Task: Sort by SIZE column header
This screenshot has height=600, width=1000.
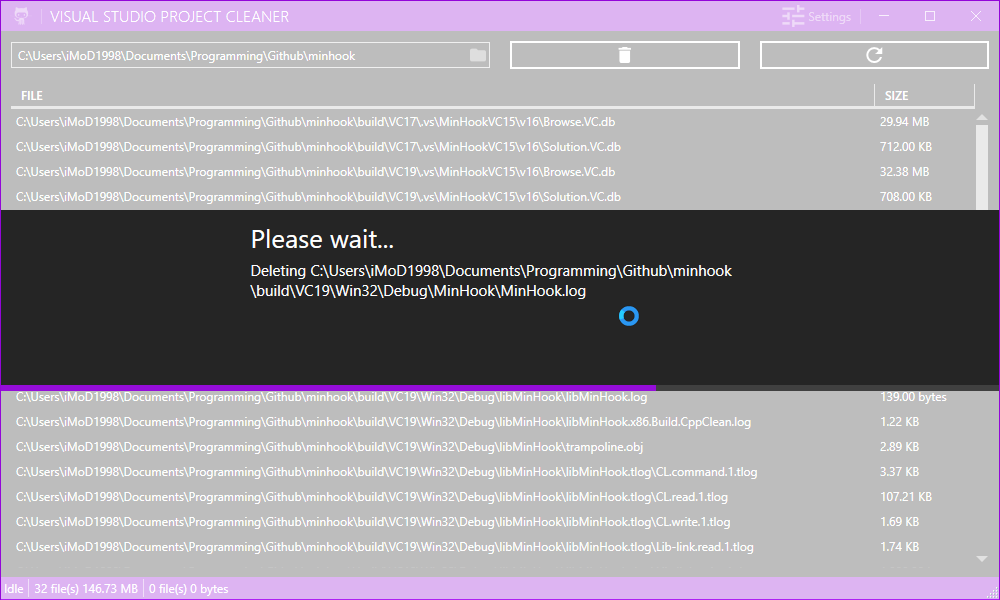Action: (x=896, y=96)
